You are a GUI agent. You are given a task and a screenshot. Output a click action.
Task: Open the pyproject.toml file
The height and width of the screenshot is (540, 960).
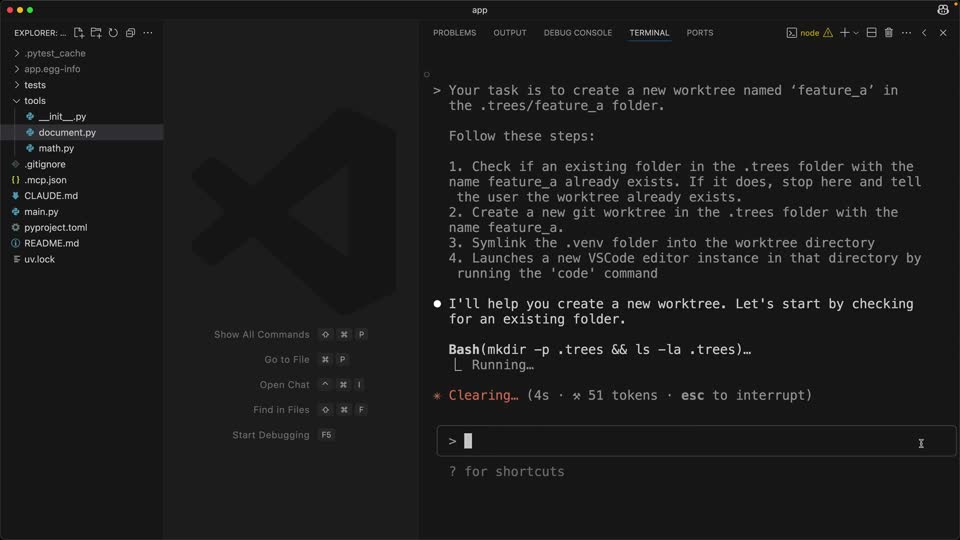click(82, 227)
